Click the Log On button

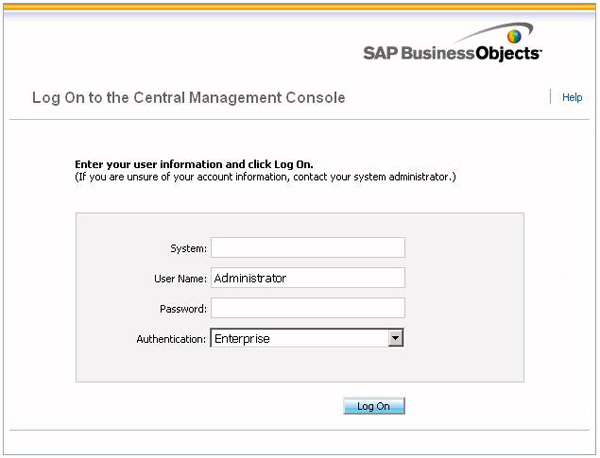[x=373, y=406]
